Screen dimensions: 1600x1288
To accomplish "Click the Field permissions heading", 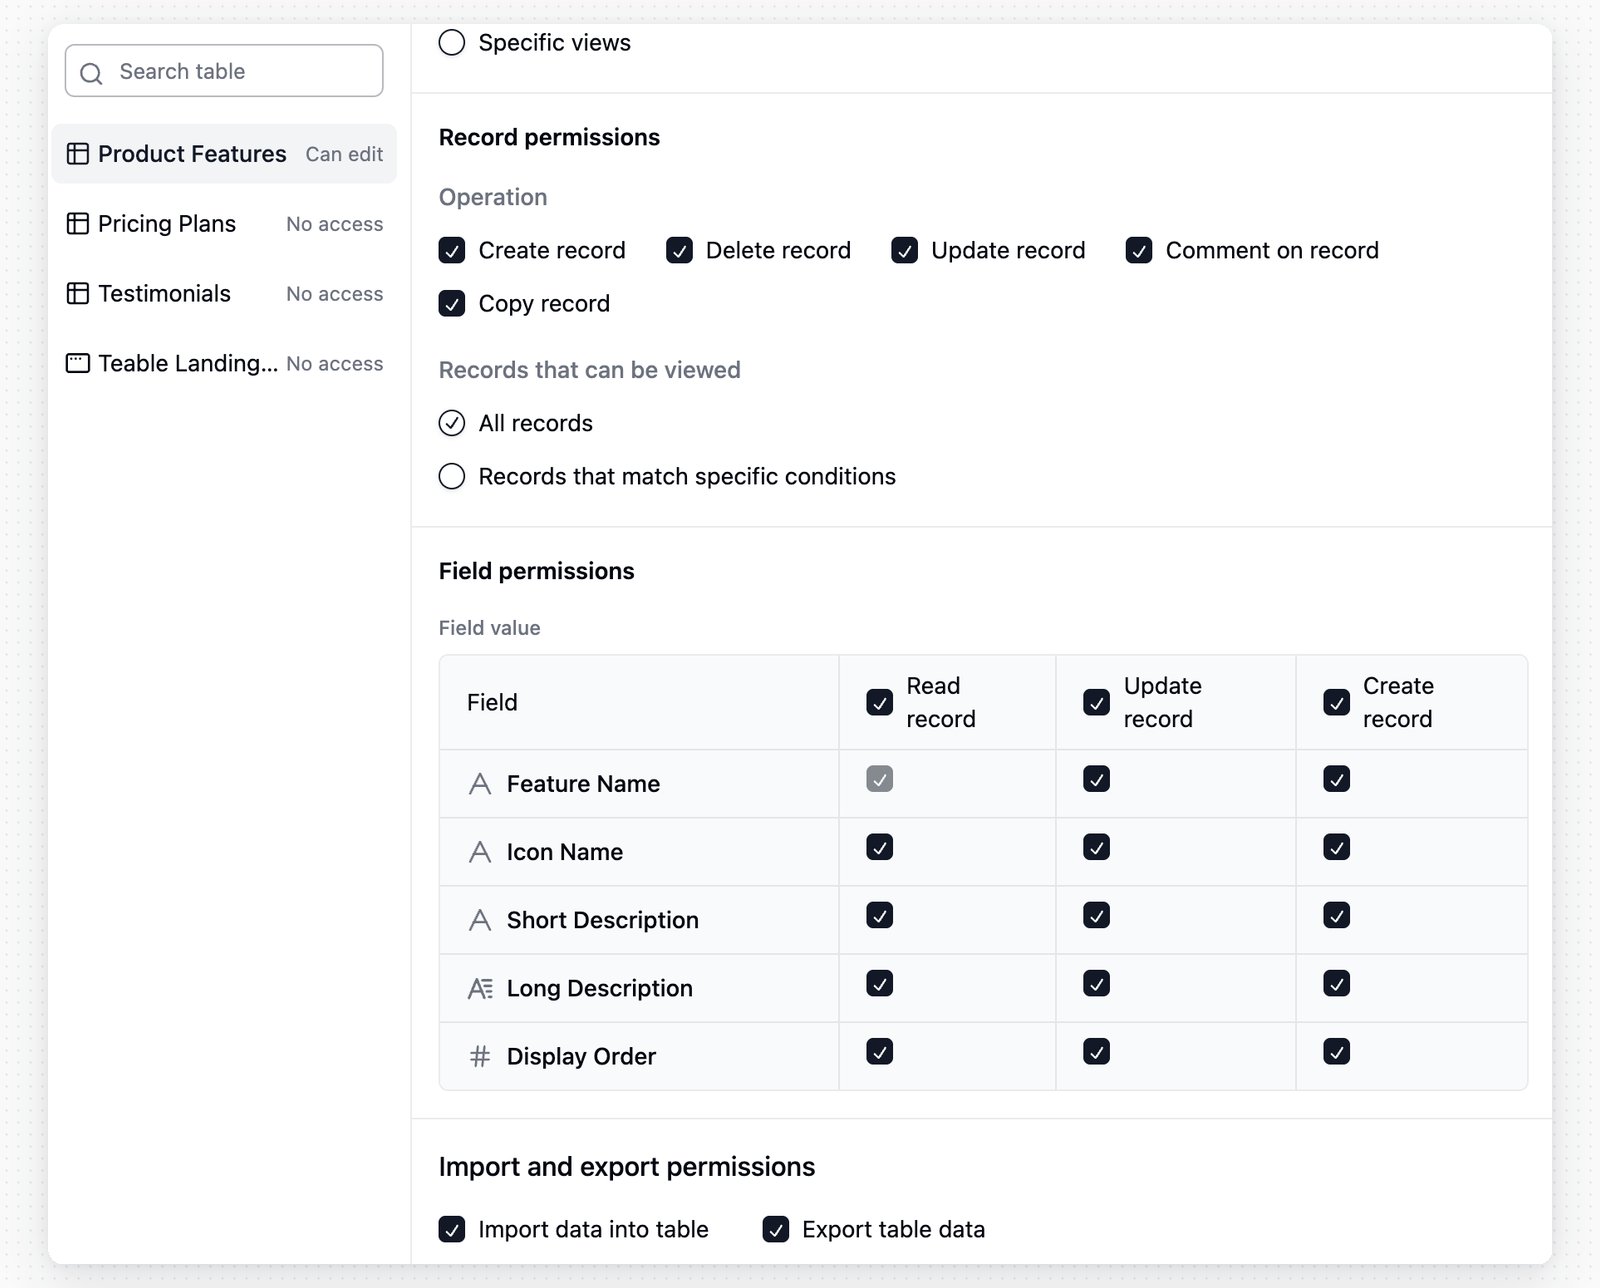I will (536, 571).
